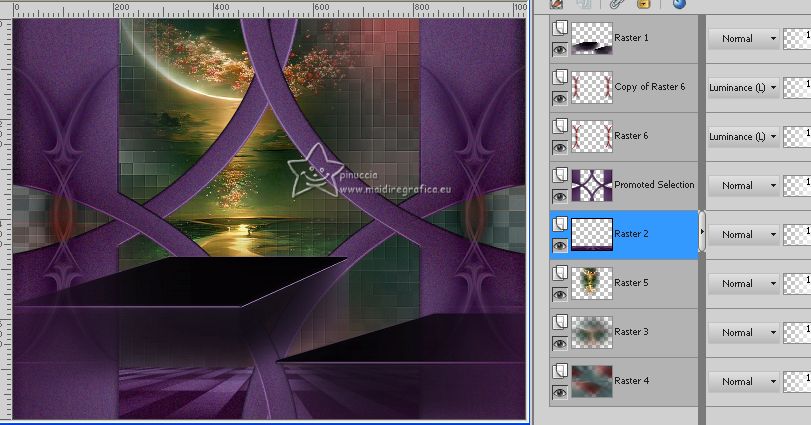Viewport: 811px width, 425px height.
Task: Click the horizontal ruler above the canvas
Action: pyautogui.click(x=269, y=8)
